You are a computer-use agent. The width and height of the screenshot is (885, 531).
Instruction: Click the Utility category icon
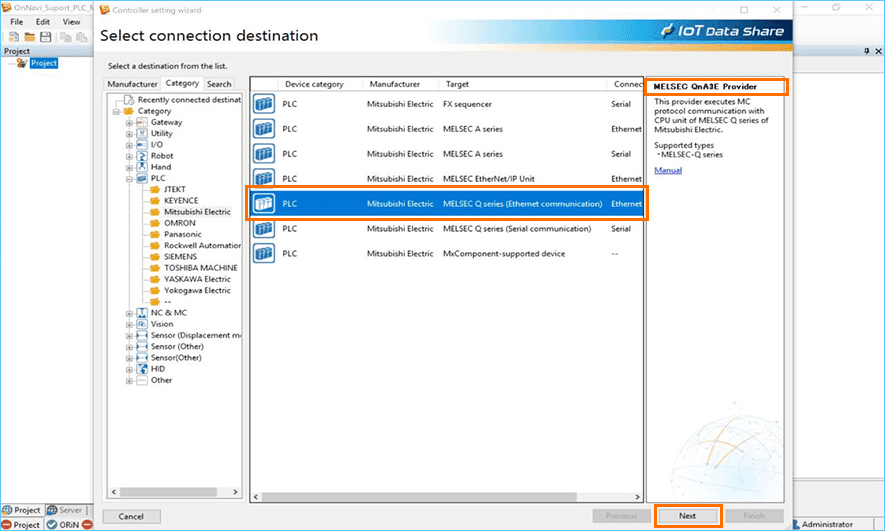[142, 133]
